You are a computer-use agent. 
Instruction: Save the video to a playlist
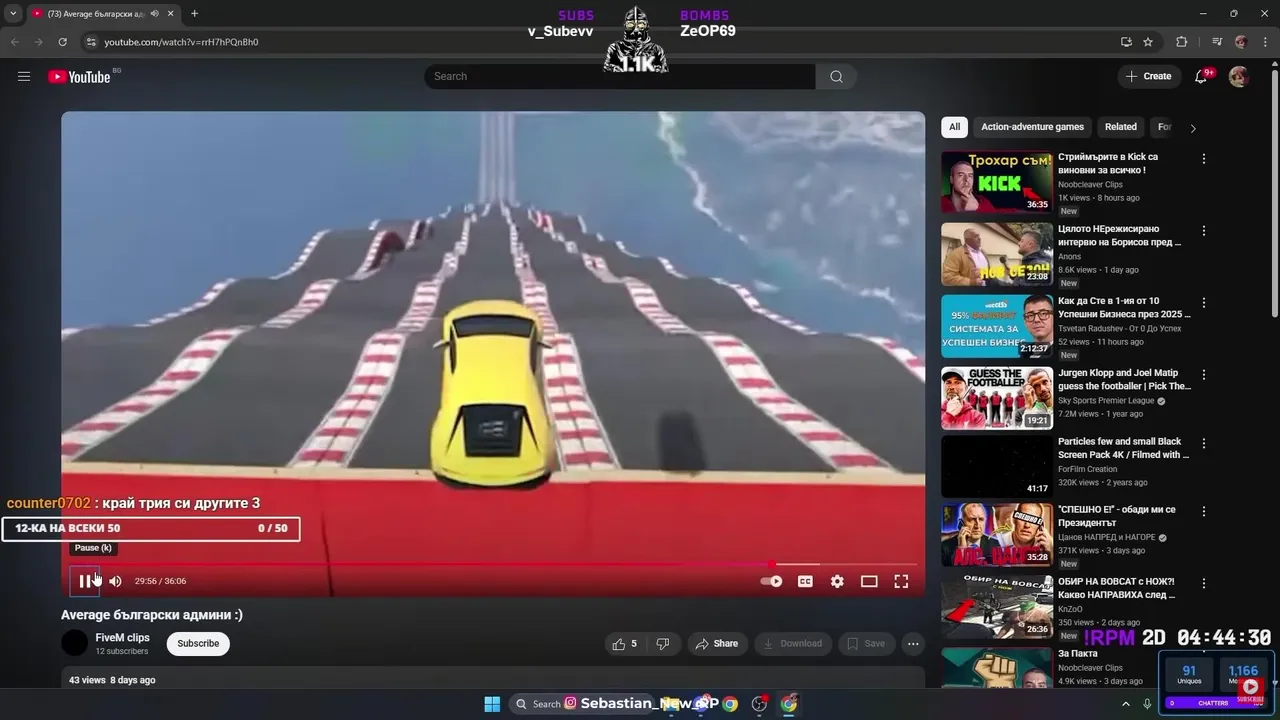[865, 644]
